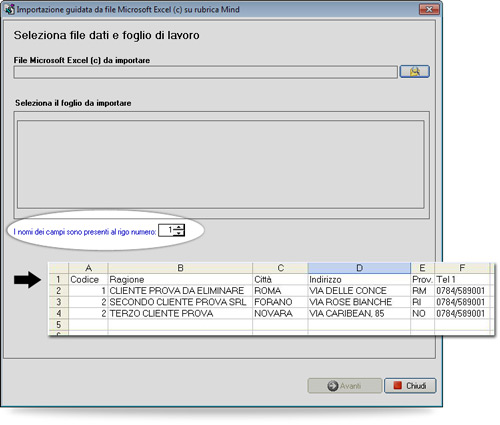
Task: Click the application icon in title bar
Action: click(x=10, y=9)
